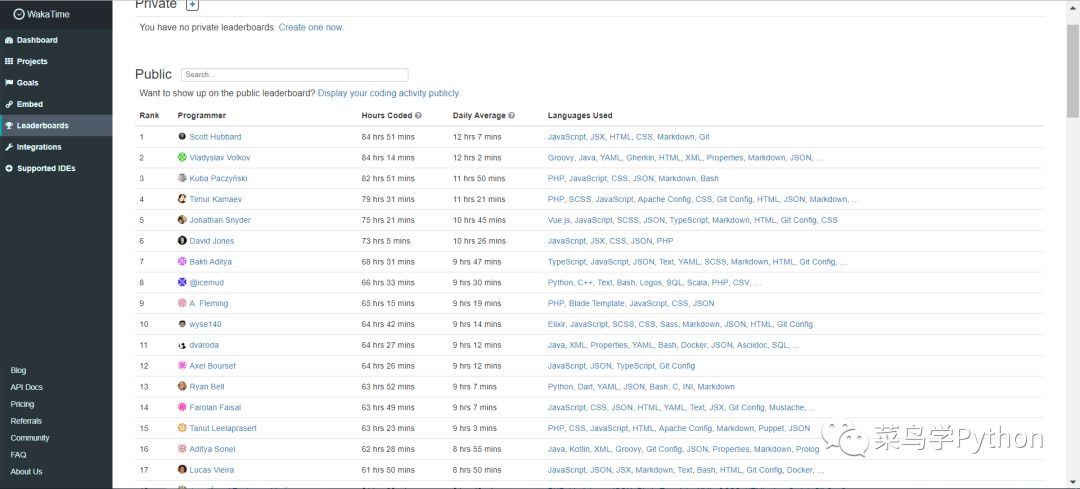Select Leaderboards in the sidebar
1080x489 pixels.
(x=56, y=125)
